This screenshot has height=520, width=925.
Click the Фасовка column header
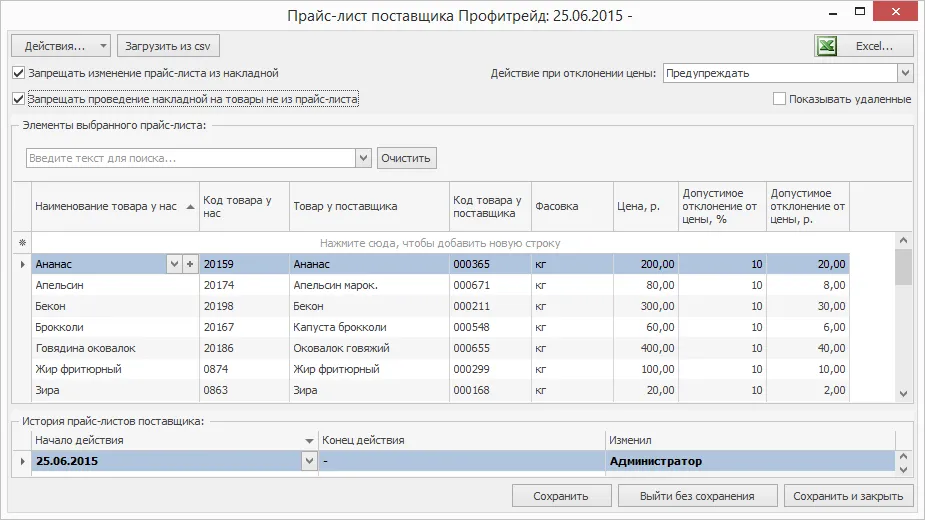(x=572, y=207)
